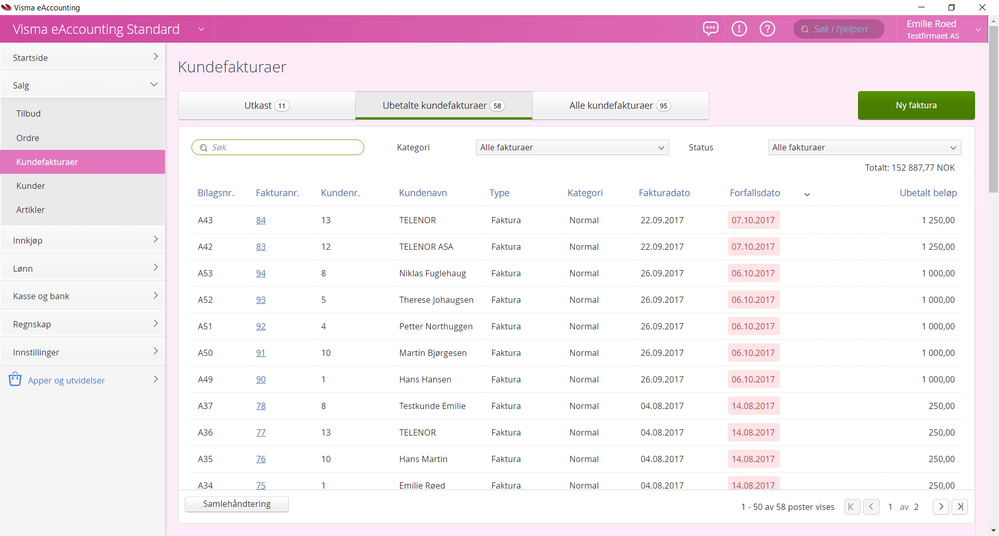Open the help question mark icon
Image resolution: width=999 pixels, height=536 pixels.
point(767,29)
